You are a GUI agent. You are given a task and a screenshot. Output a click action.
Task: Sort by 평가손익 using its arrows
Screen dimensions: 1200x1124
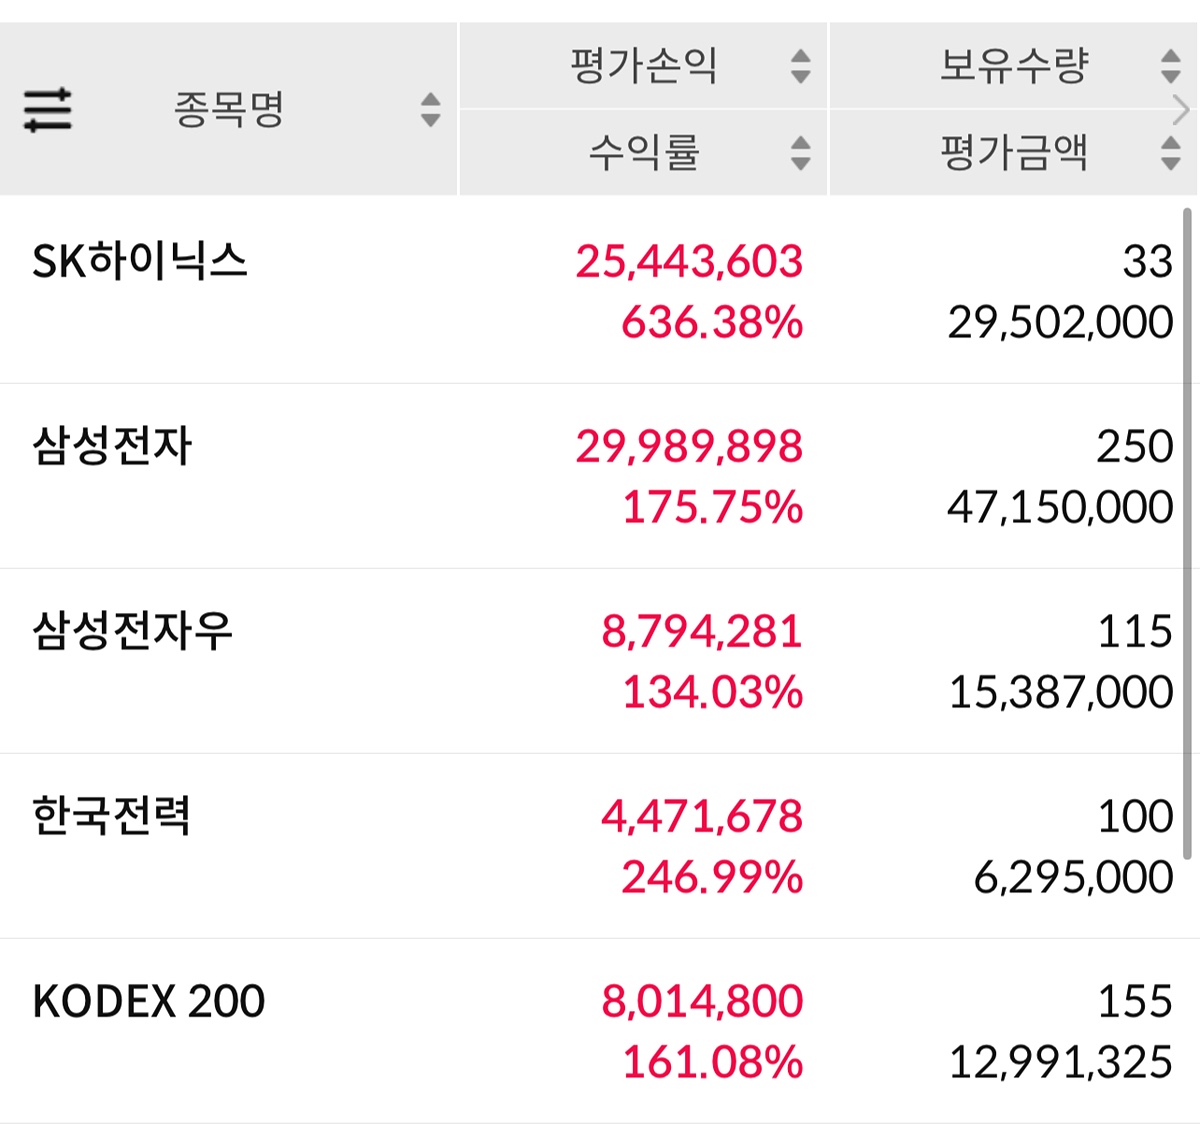[800, 66]
